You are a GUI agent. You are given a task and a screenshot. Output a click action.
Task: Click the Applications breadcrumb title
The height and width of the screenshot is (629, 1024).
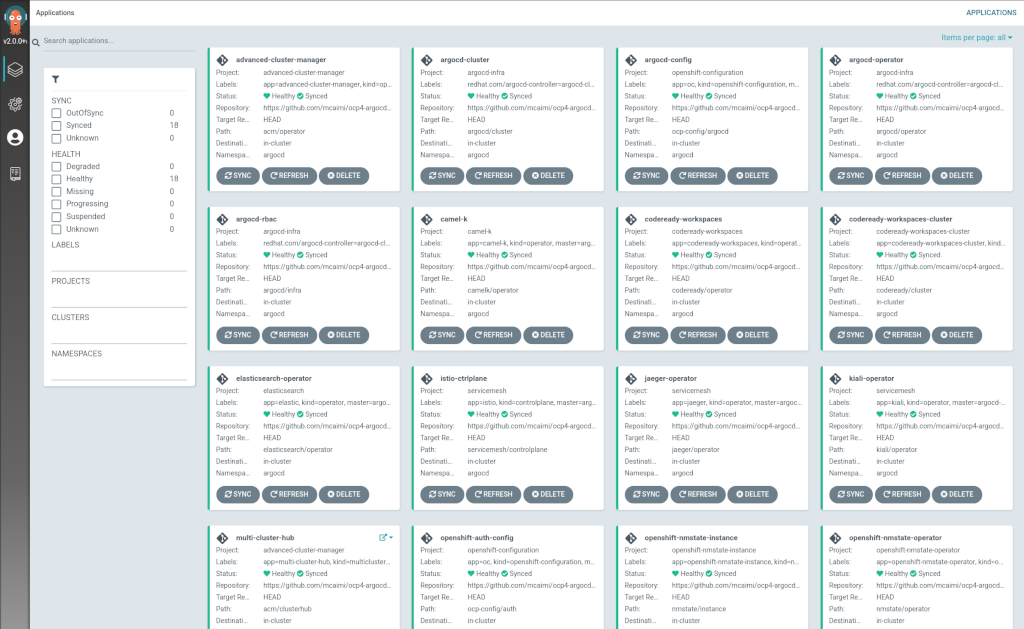[55, 12]
